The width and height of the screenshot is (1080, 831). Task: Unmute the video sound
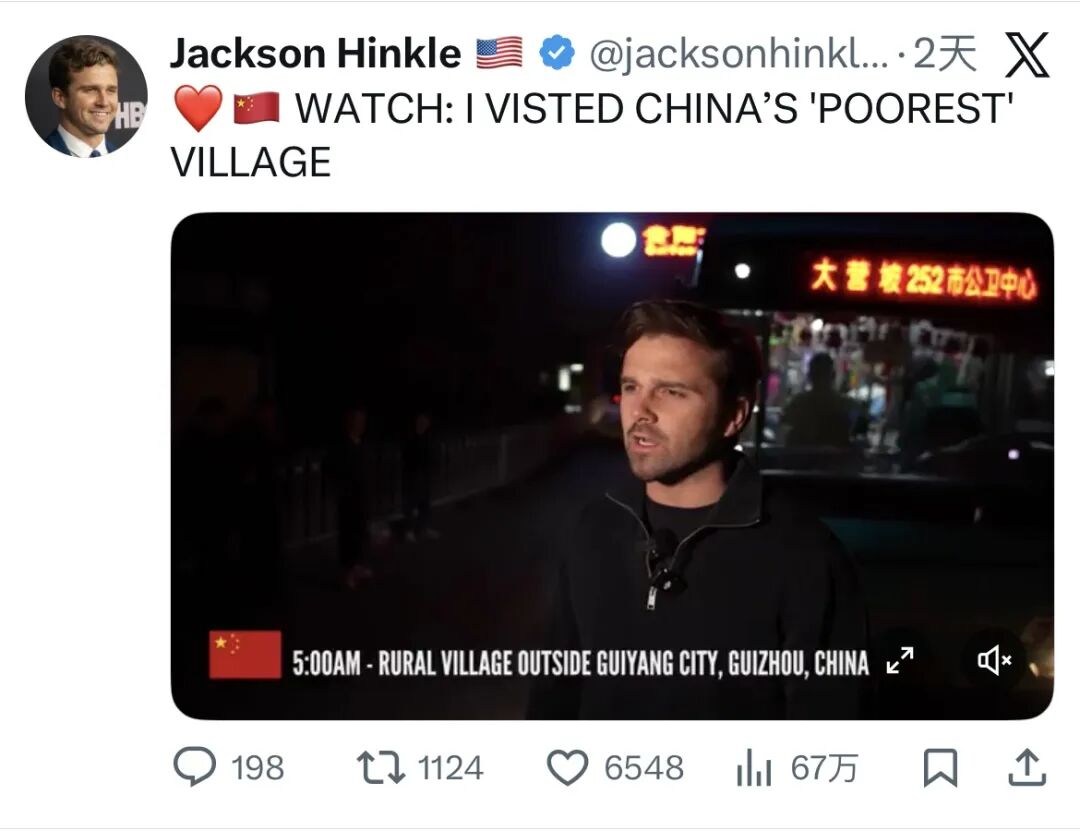[995, 660]
